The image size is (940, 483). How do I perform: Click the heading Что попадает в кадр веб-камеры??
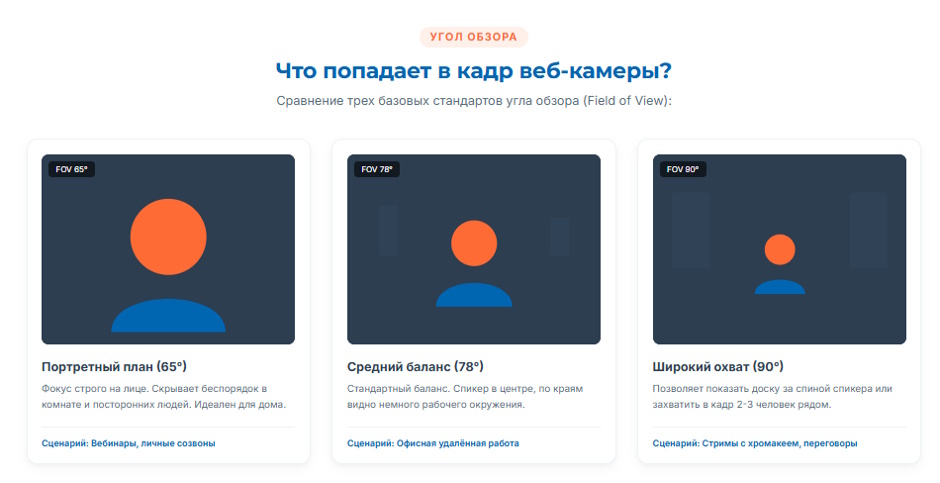(x=474, y=71)
